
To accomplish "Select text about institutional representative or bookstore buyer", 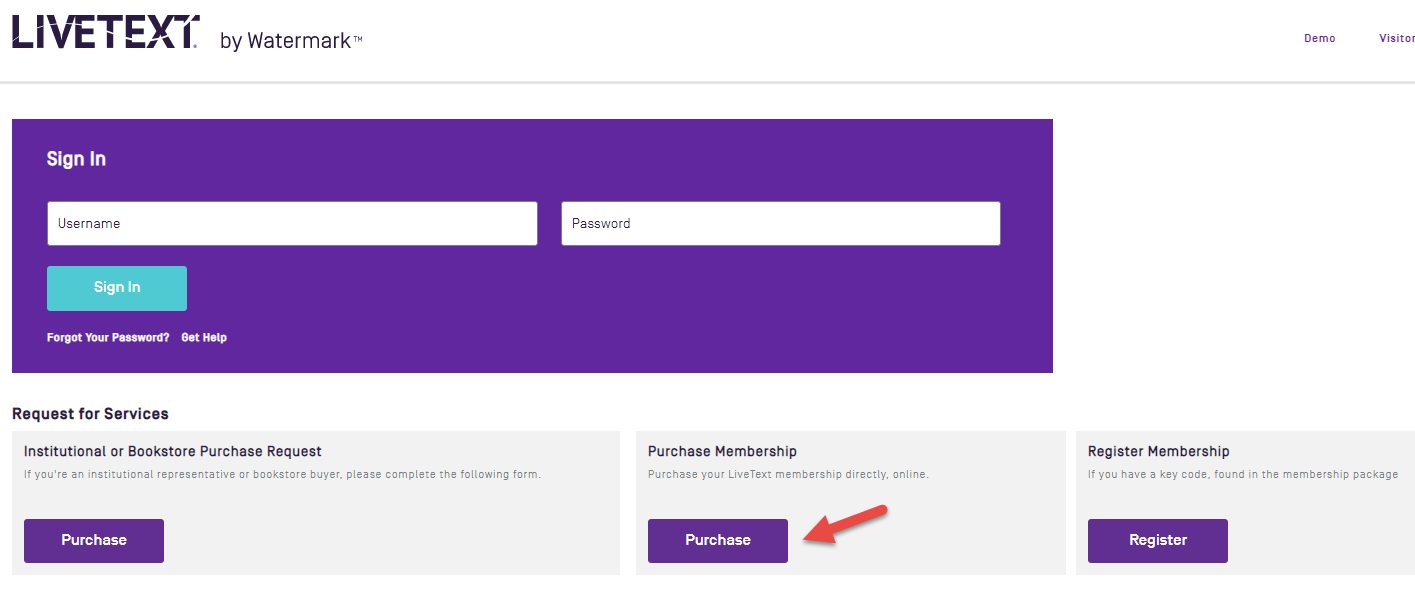I will 282,474.
